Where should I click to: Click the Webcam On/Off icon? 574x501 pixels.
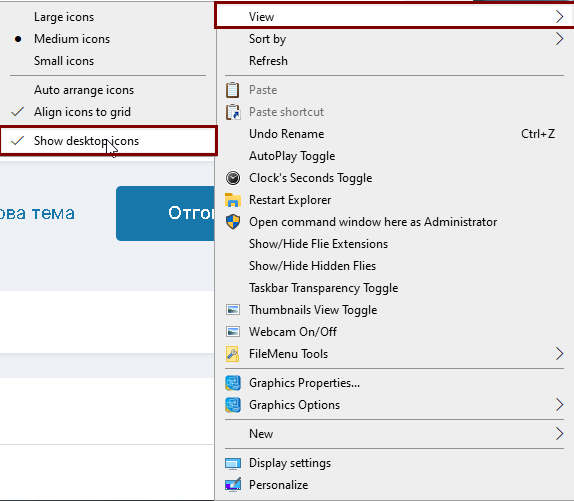233,332
